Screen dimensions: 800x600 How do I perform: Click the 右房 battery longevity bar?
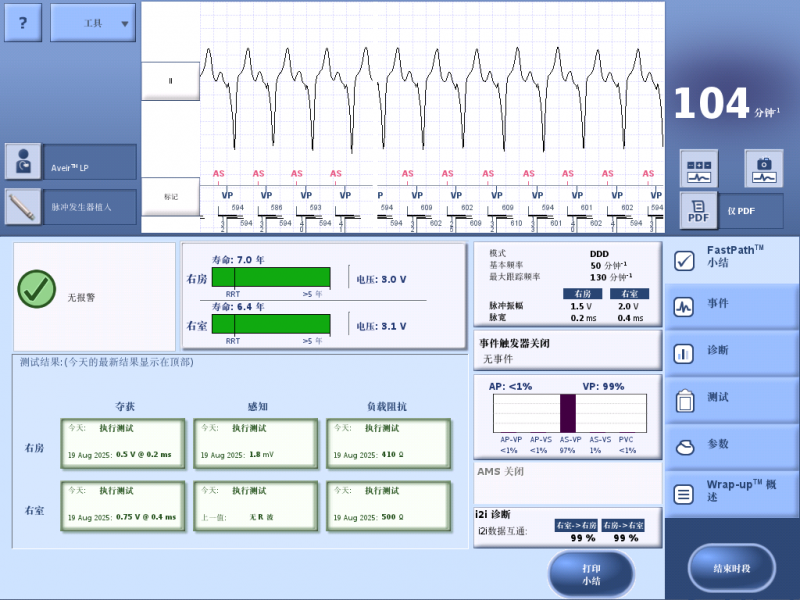[271, 277]
